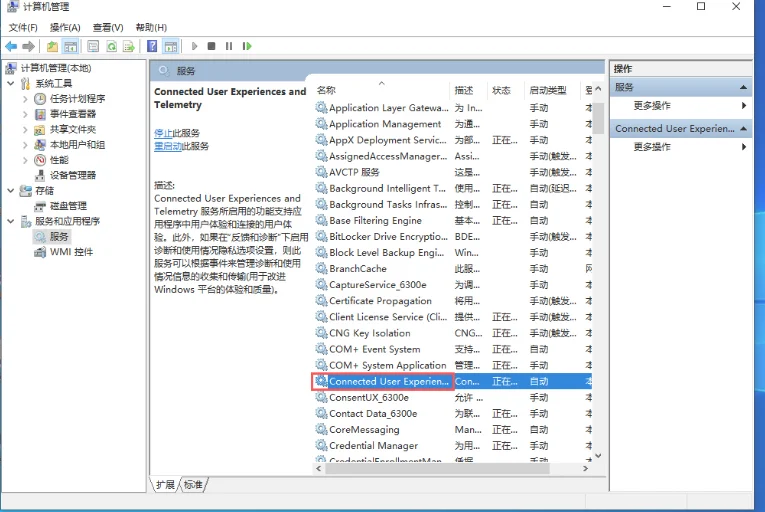Select the BitLocker Drive Encryption service row

tap(387, 237)
